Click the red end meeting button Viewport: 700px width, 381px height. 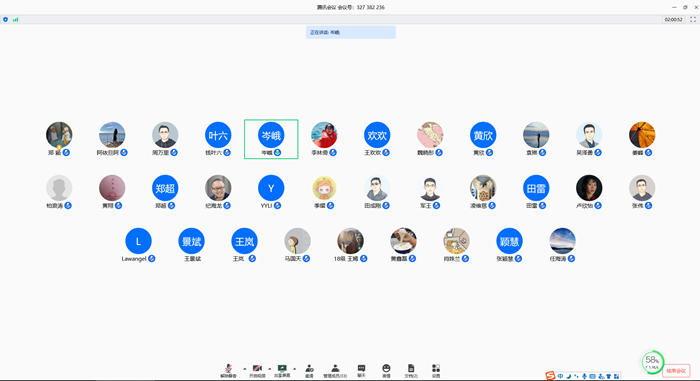tap(676, 371)
